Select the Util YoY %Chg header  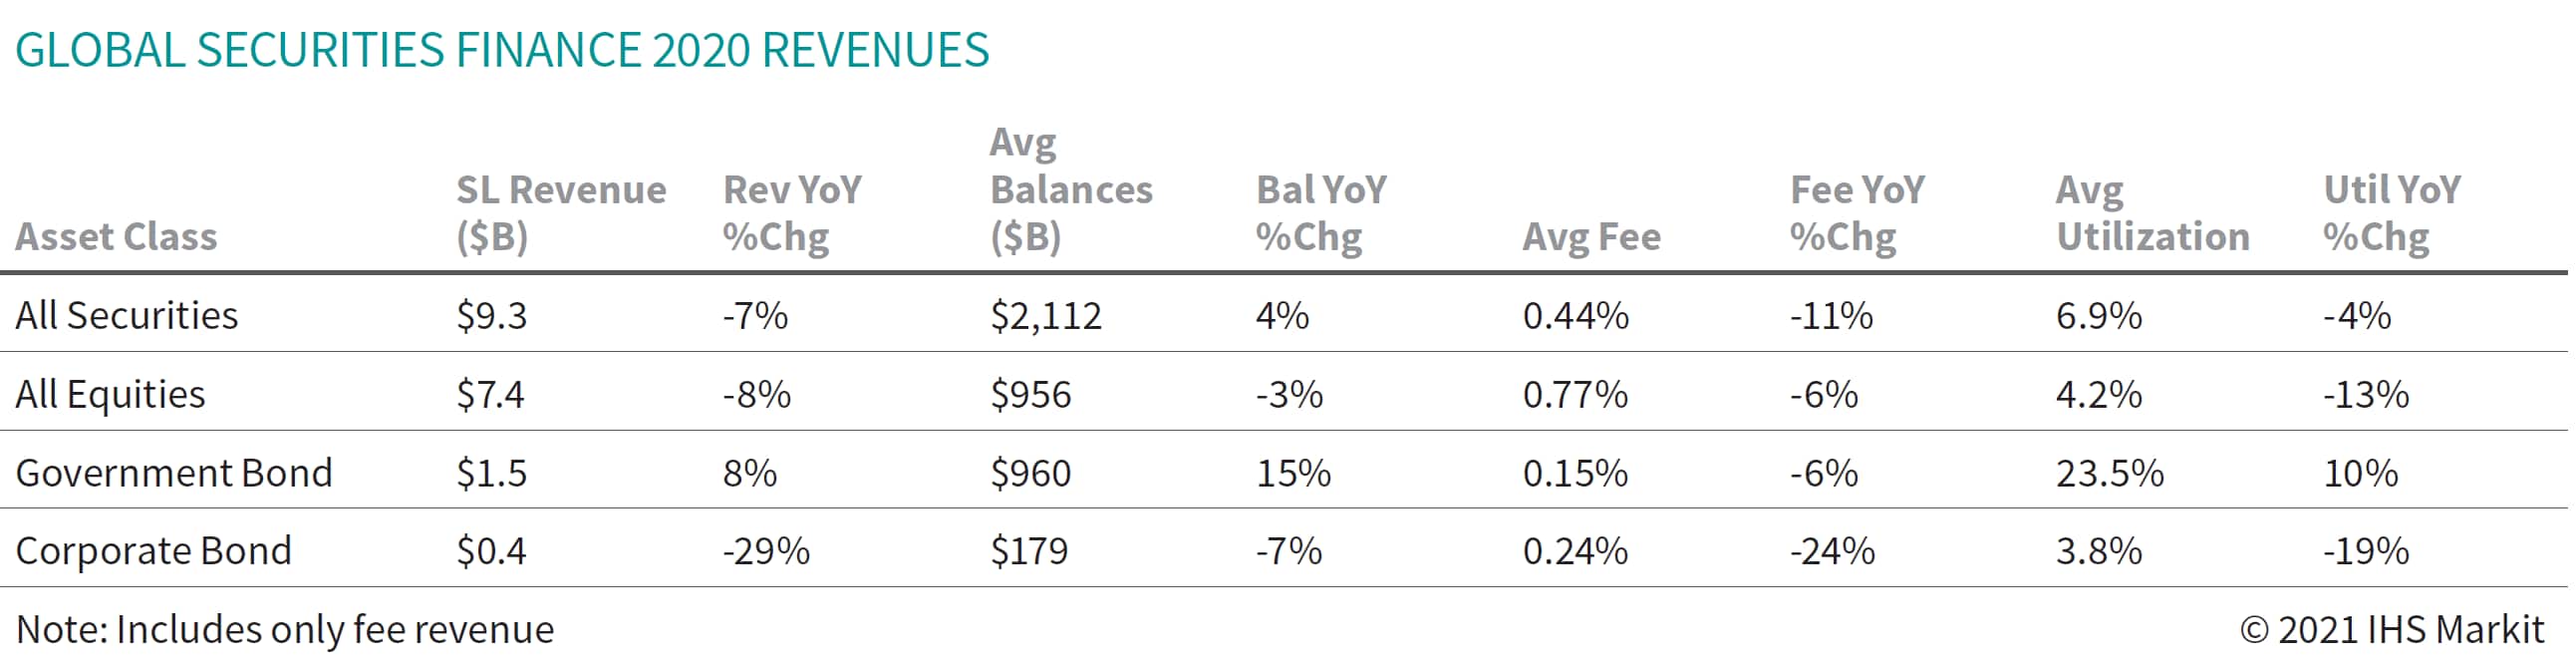click(2391, 213)
